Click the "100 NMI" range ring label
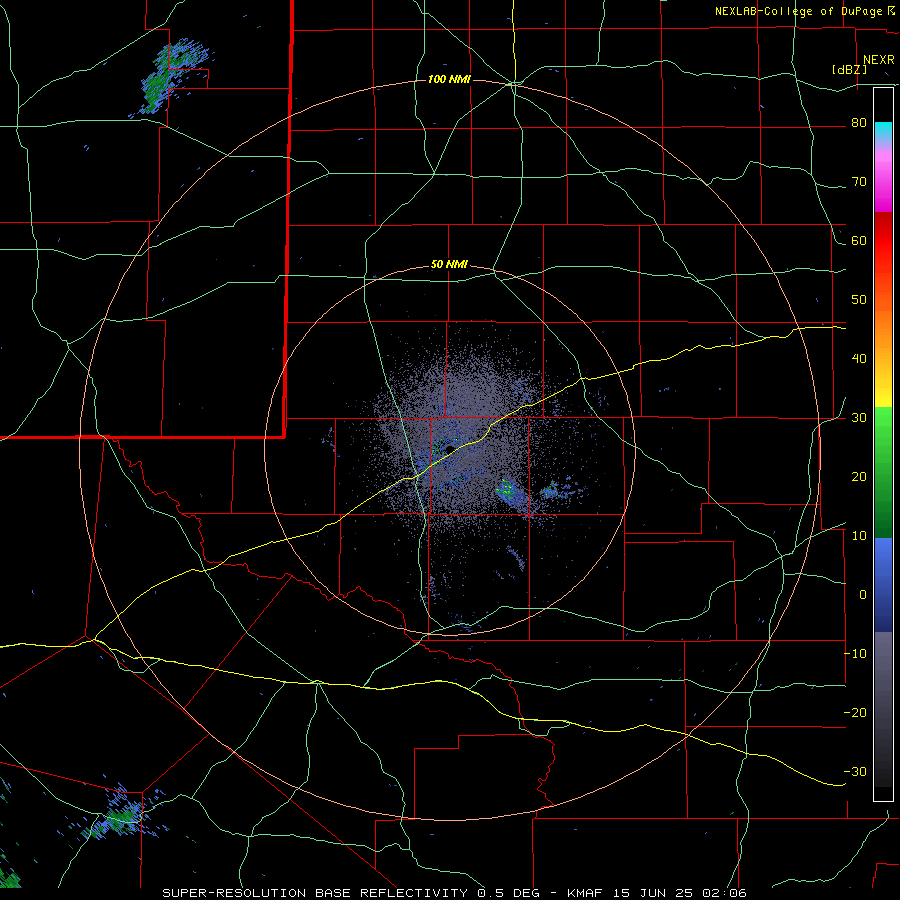Image resolution: width=900 pixels, height=900 pixels. coord(449,79)
